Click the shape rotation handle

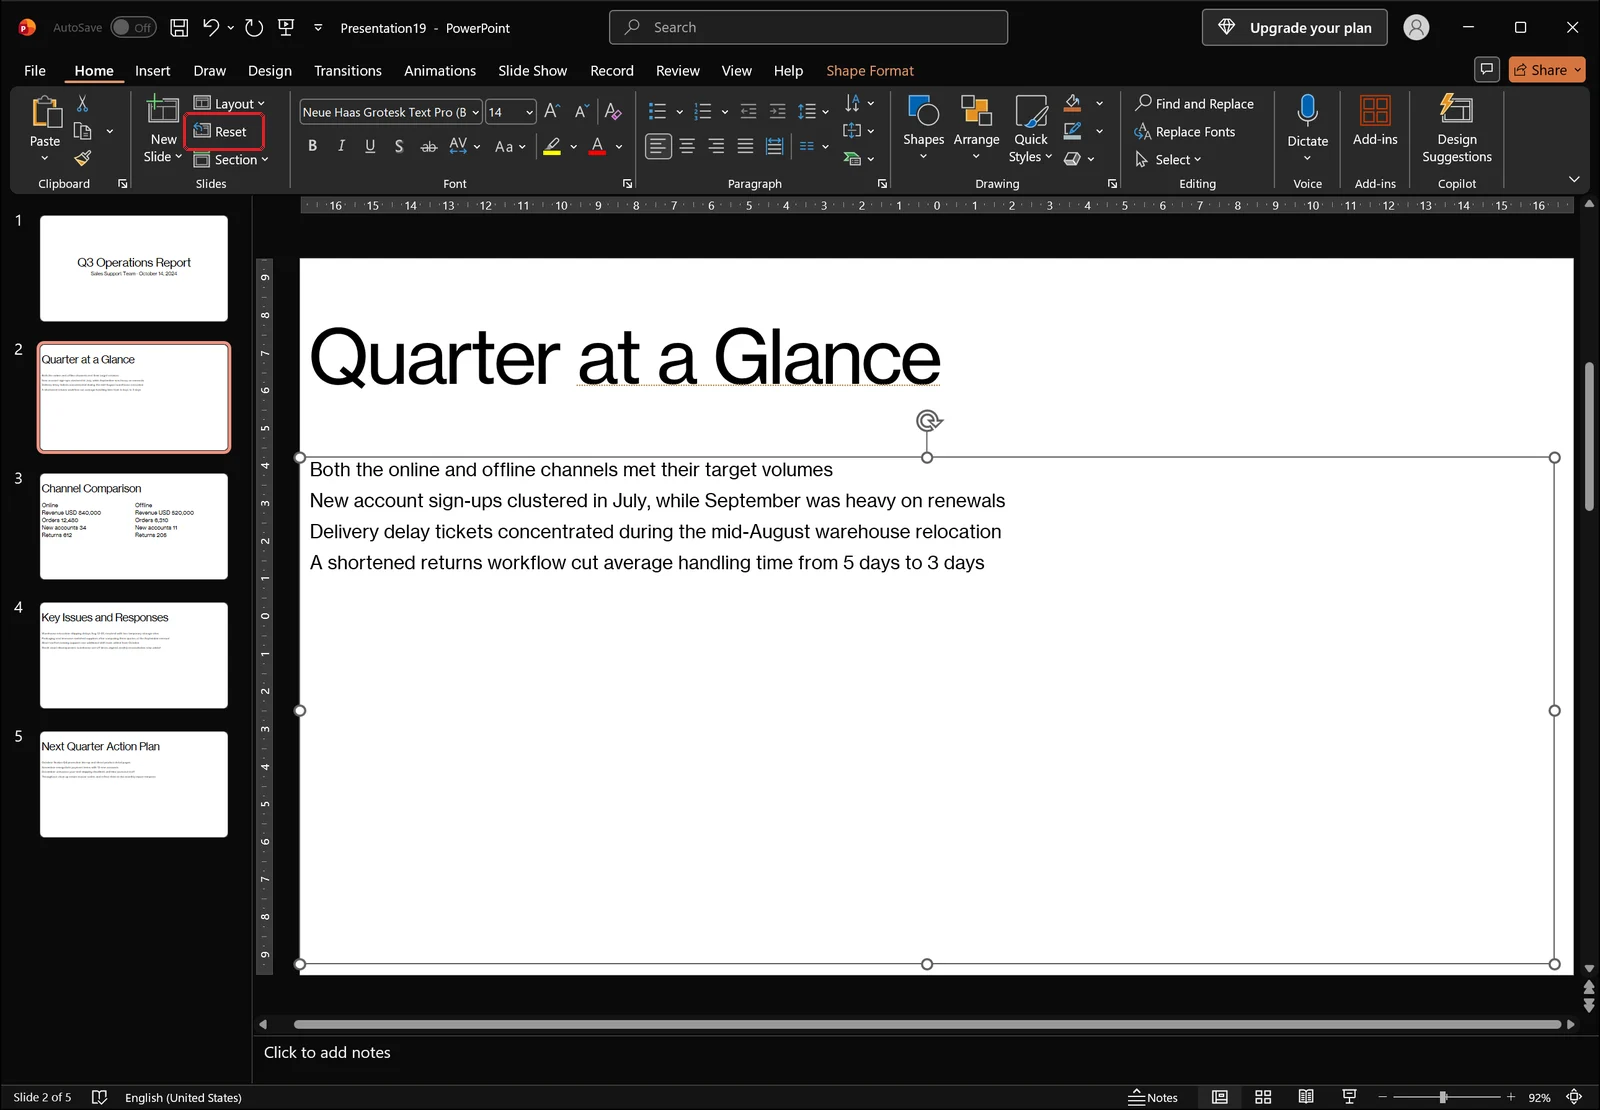pos(928,421)
